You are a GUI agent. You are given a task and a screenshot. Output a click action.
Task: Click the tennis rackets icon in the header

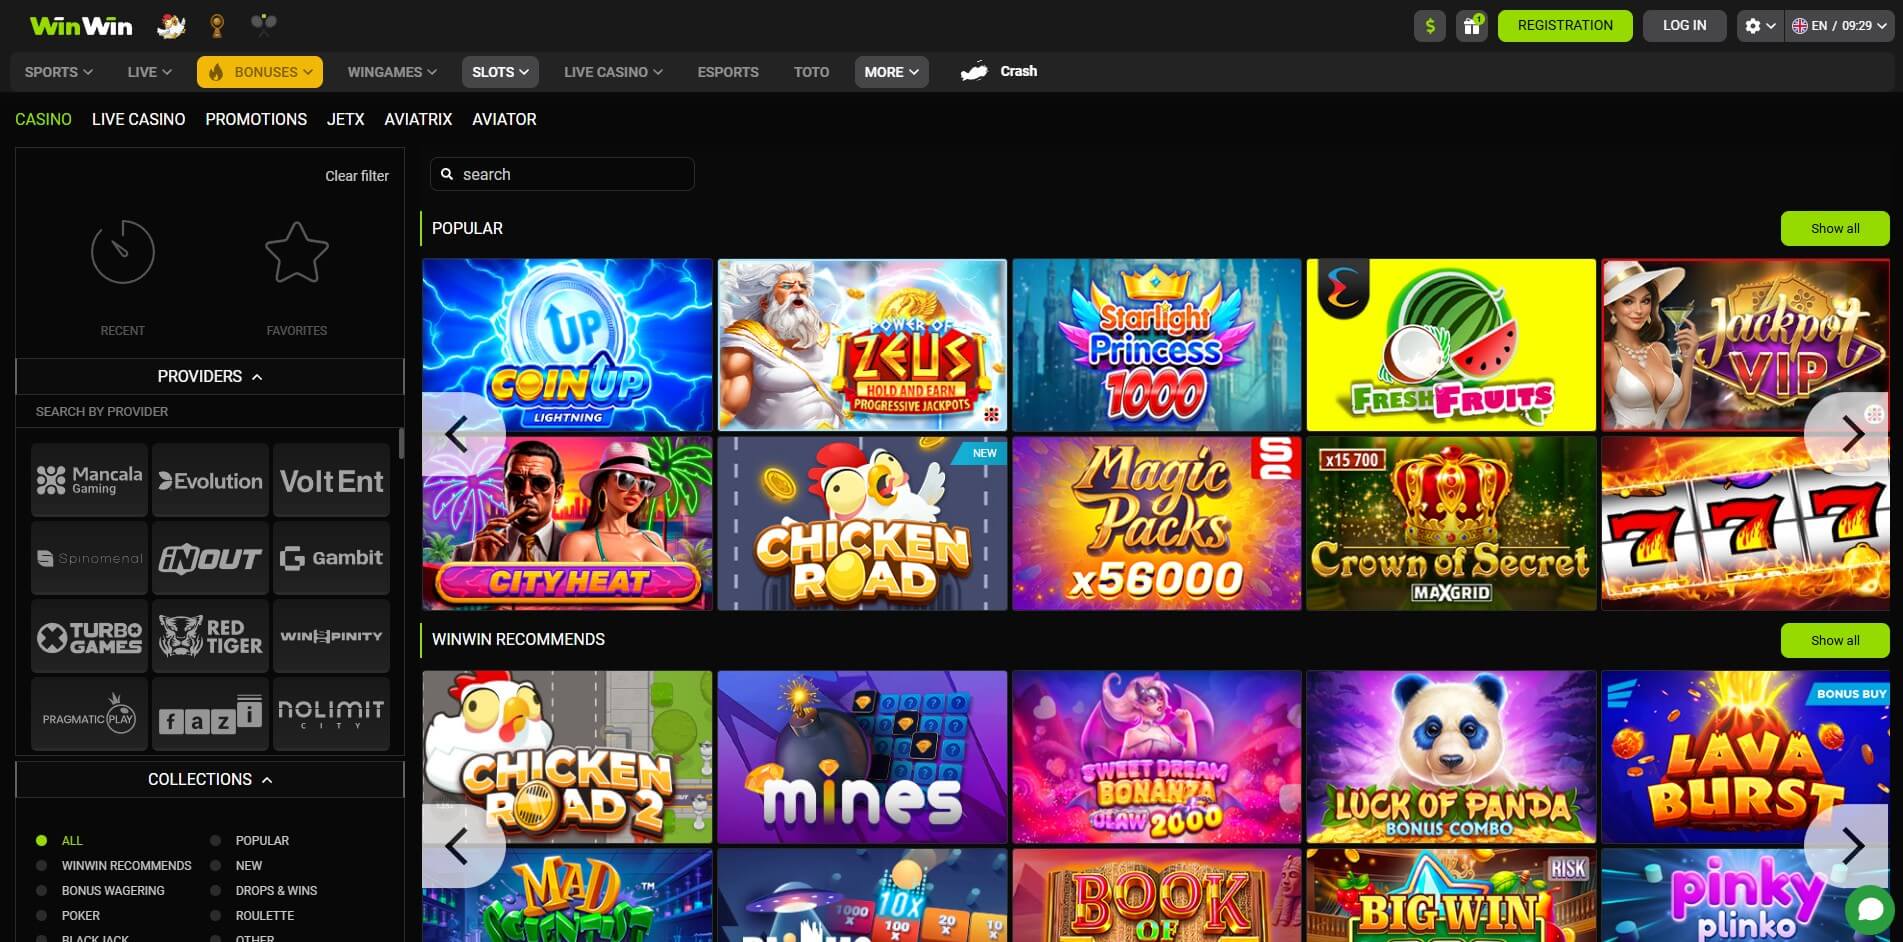262,25
